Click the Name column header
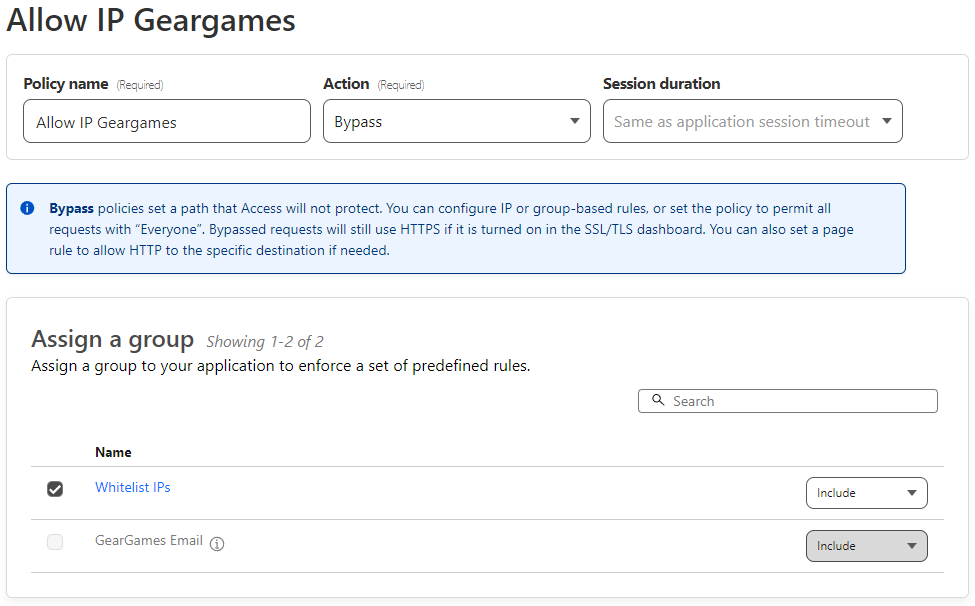 (x=113, y=452)
